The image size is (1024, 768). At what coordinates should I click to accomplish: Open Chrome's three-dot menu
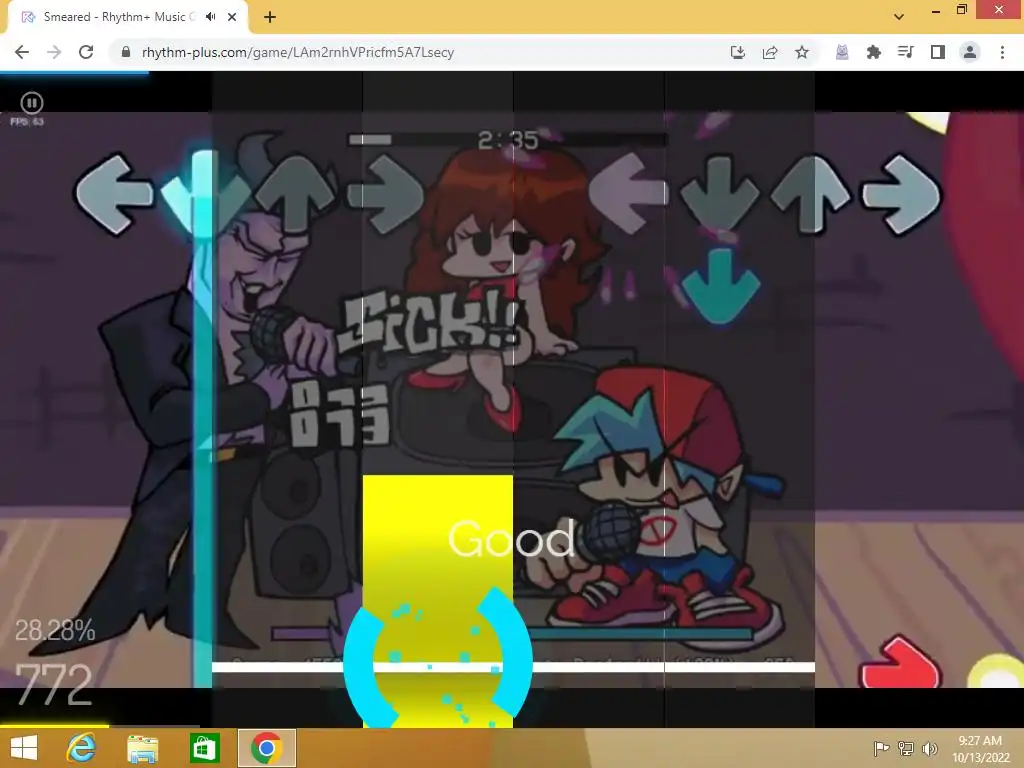(x=1002, y=52)
